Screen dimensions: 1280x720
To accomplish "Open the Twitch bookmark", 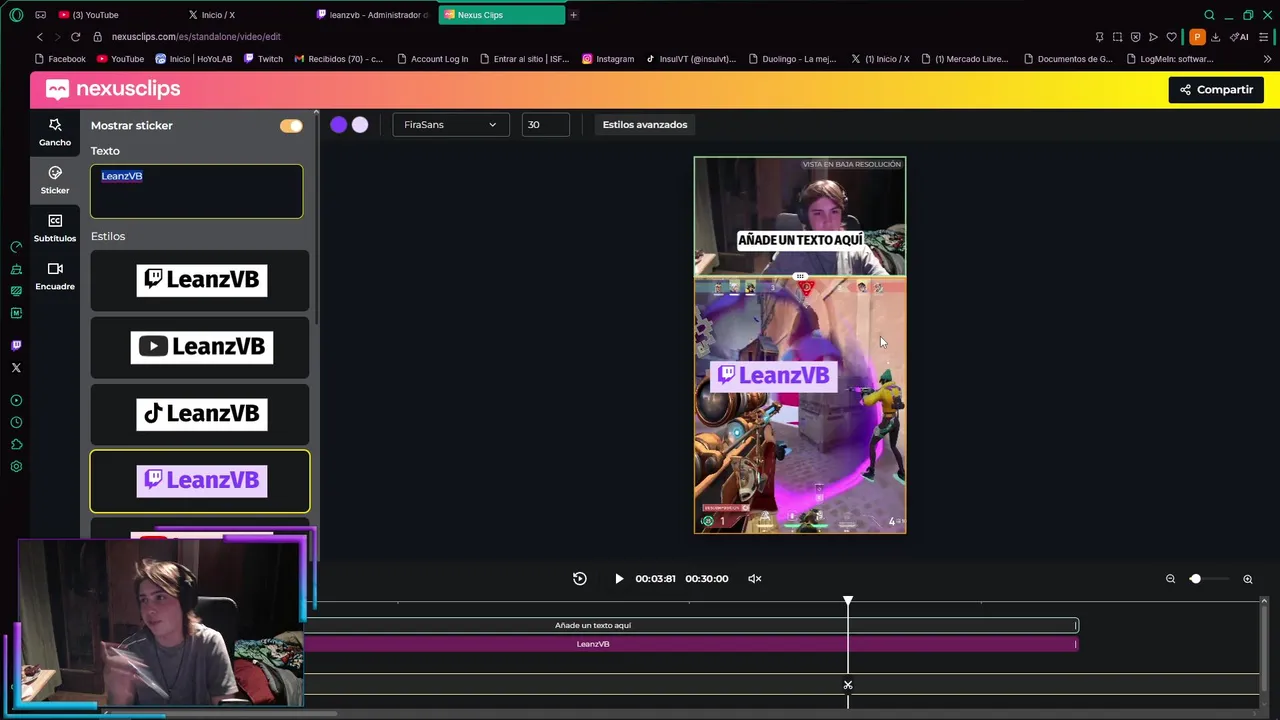I will click(x=263, y=59).
